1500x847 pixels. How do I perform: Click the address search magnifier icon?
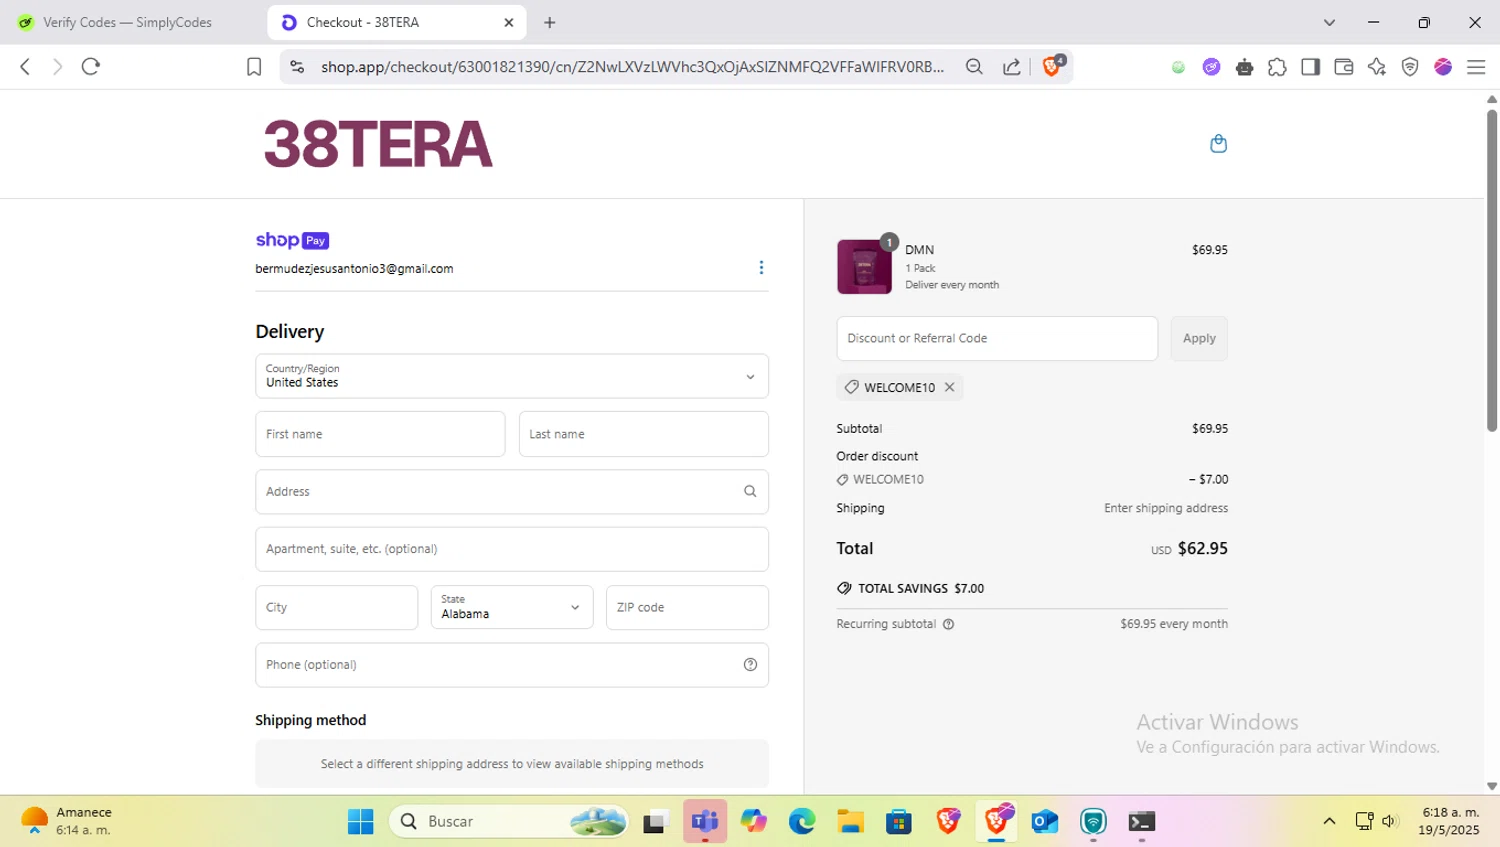(x=750, y=491)
